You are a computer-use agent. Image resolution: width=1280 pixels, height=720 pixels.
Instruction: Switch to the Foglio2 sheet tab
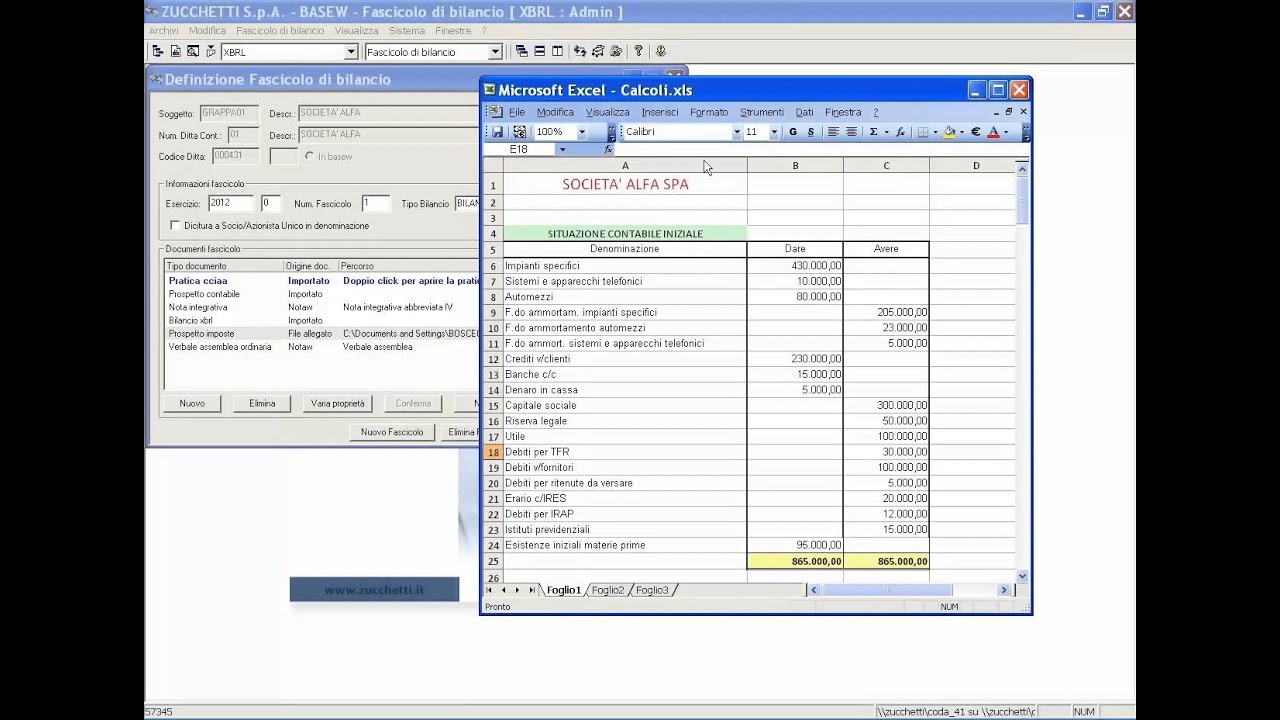(608, 590)
